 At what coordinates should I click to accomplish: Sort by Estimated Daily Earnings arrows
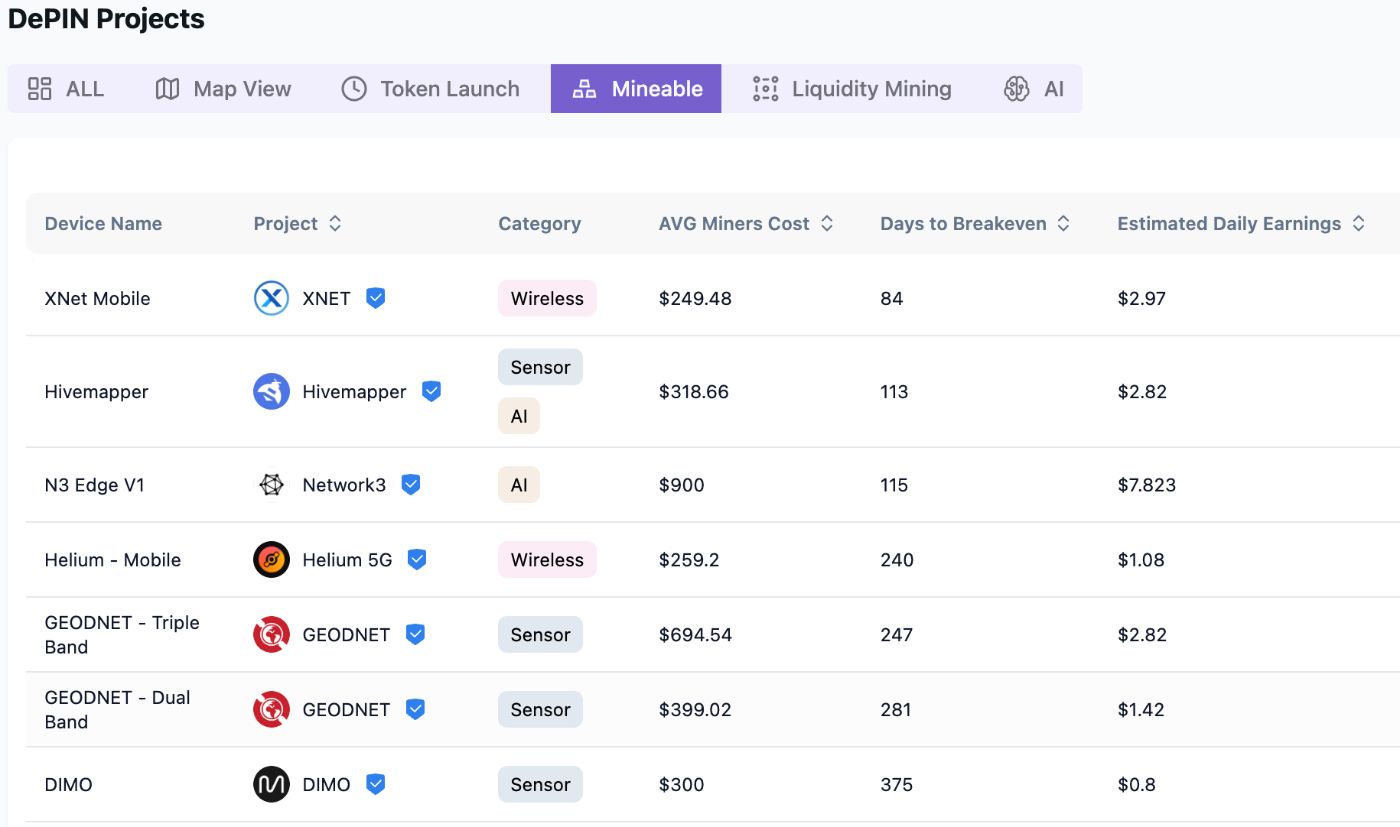1358,224
